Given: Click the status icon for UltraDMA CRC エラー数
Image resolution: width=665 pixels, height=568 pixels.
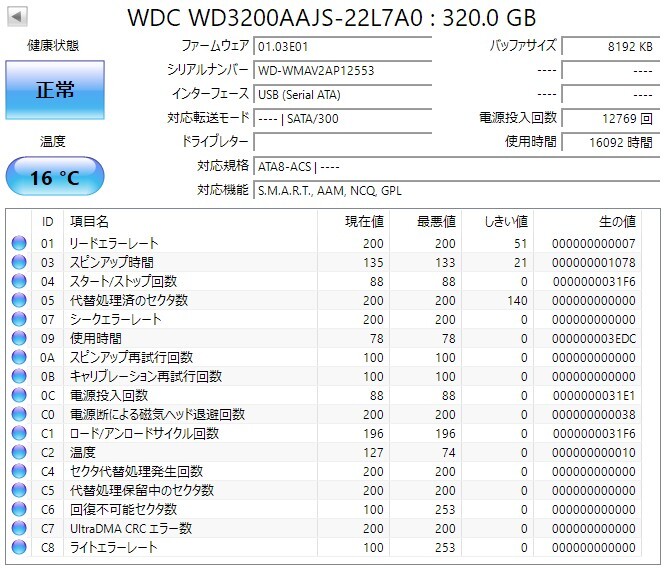Looking at the screenshot, I should point(19,528).
